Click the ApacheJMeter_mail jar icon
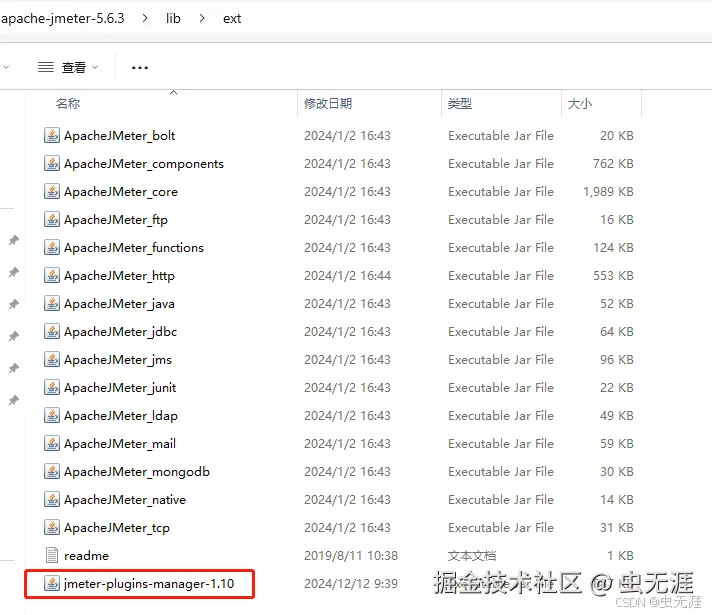The width and height of the screenshot is (712, 615). pyautogui.click(x=52, y=444)
